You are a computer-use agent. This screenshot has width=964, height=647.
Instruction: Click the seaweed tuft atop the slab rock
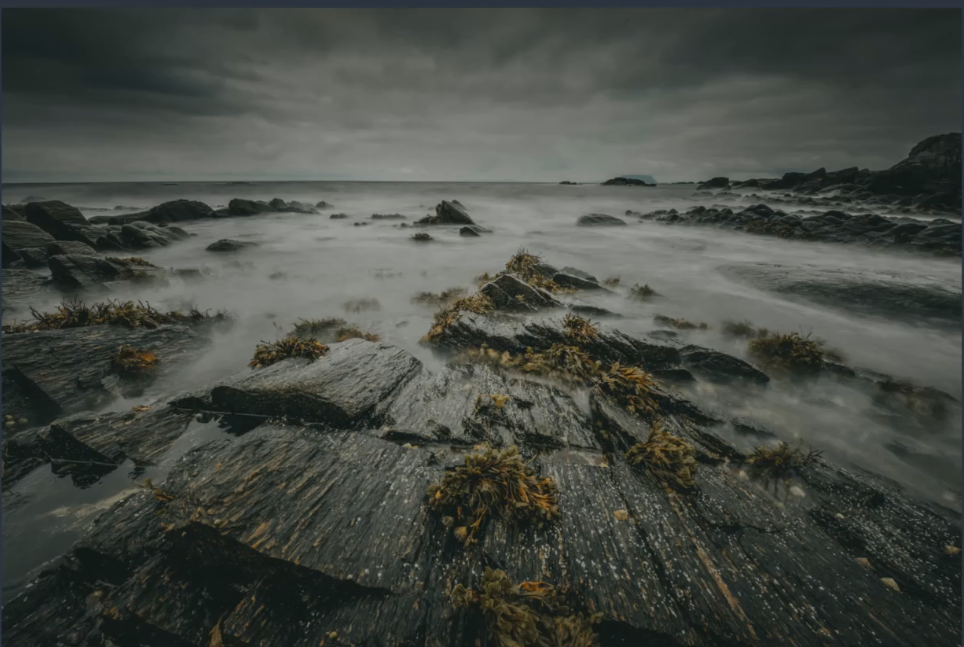288,349
